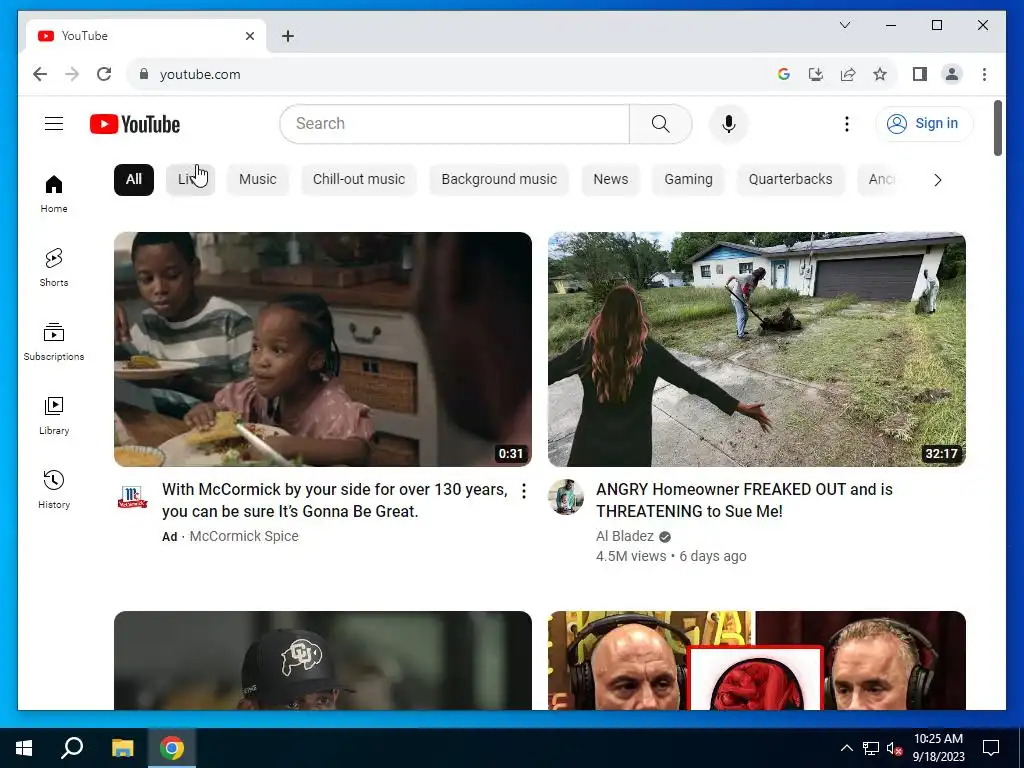
Task: Open the YouTube hamburger guide menu
Action: click(54, 123)
